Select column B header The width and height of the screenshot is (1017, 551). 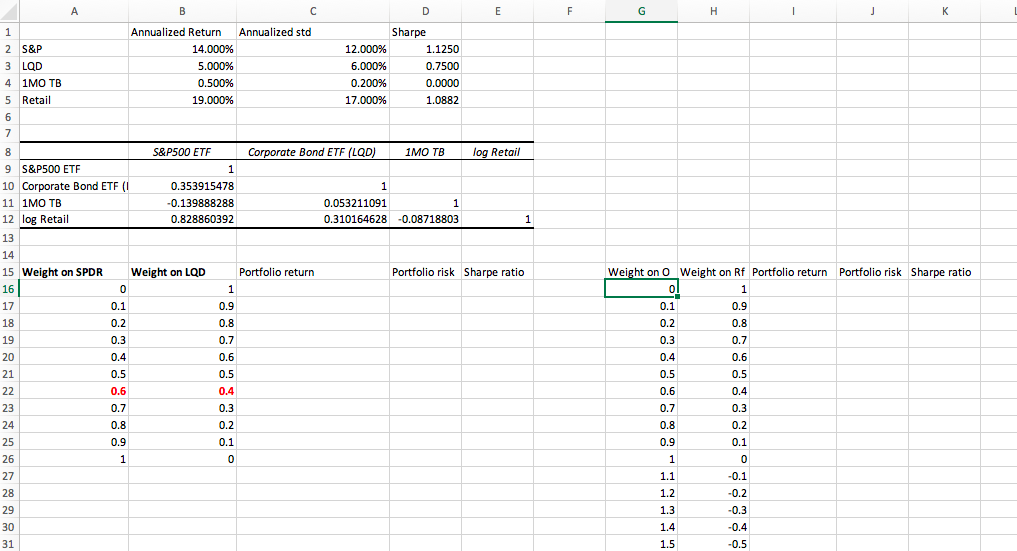click(x=182, y=11)
